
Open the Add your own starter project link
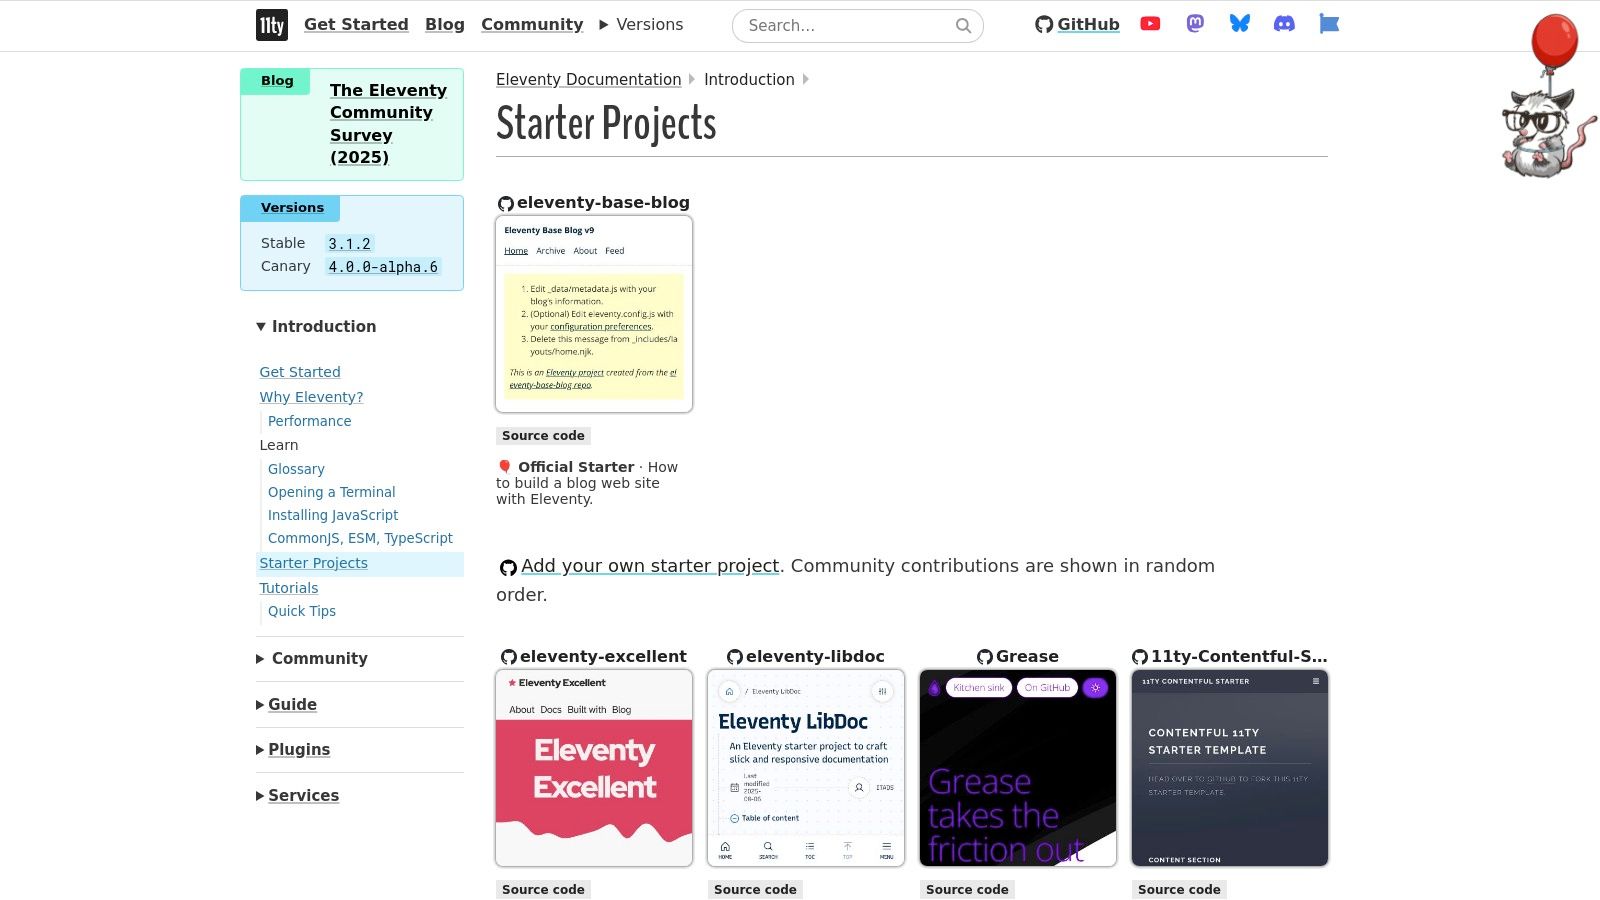pyautogui.click(x=650, y=566)
